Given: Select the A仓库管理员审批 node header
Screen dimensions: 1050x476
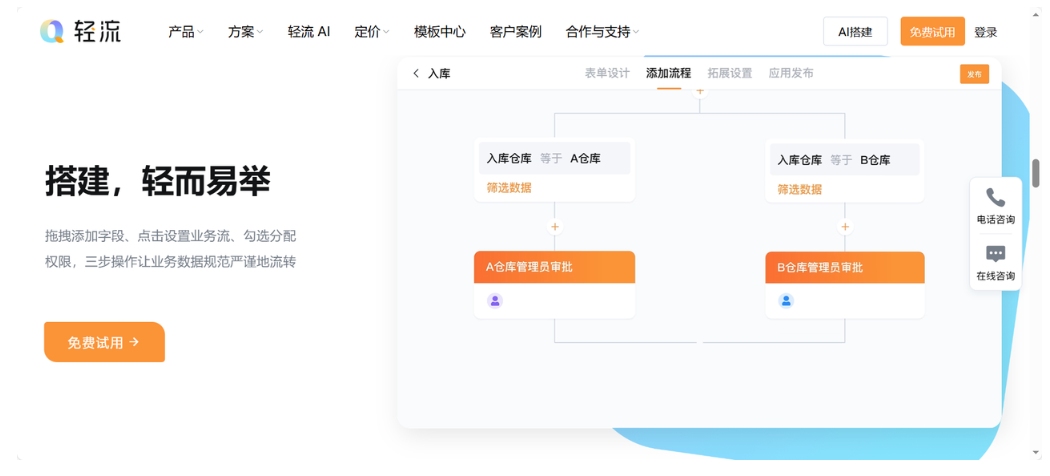Looking at the screenshot, I should click(554, 267).
